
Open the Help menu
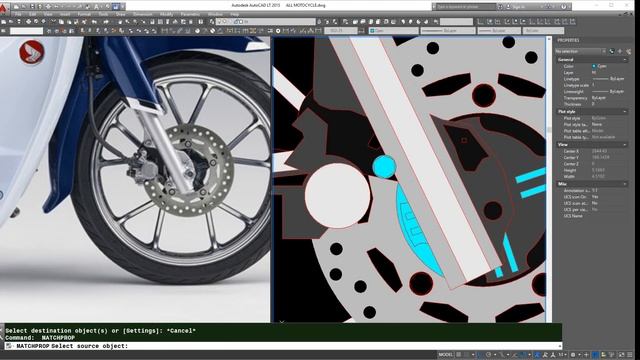pos(235,14)
